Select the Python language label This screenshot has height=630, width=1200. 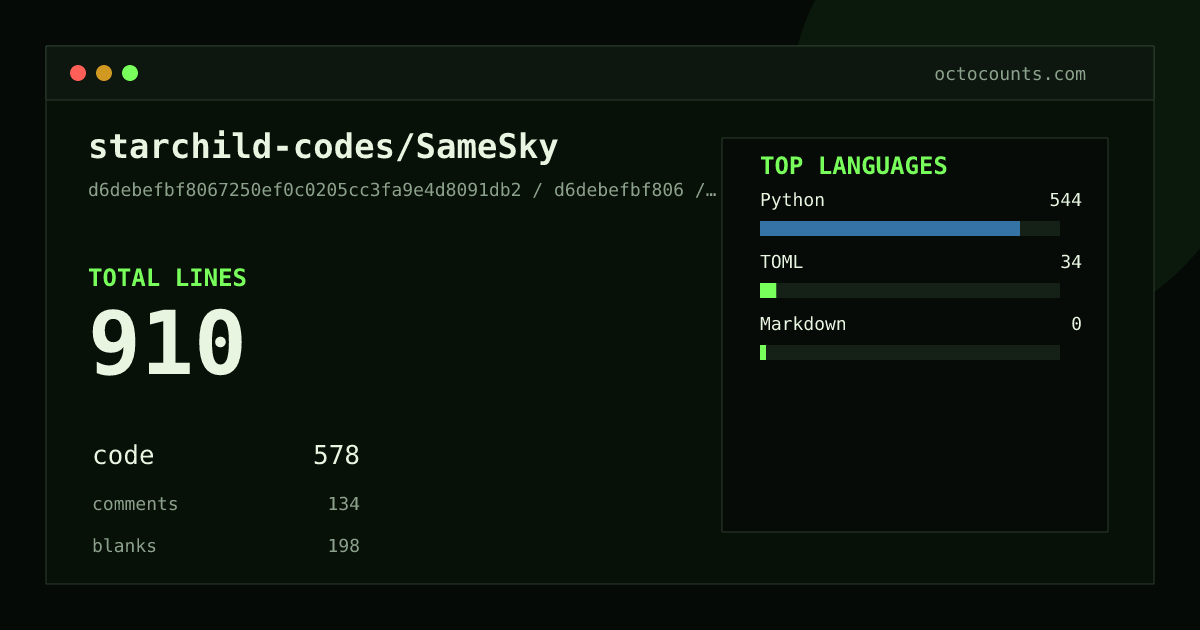792,200
